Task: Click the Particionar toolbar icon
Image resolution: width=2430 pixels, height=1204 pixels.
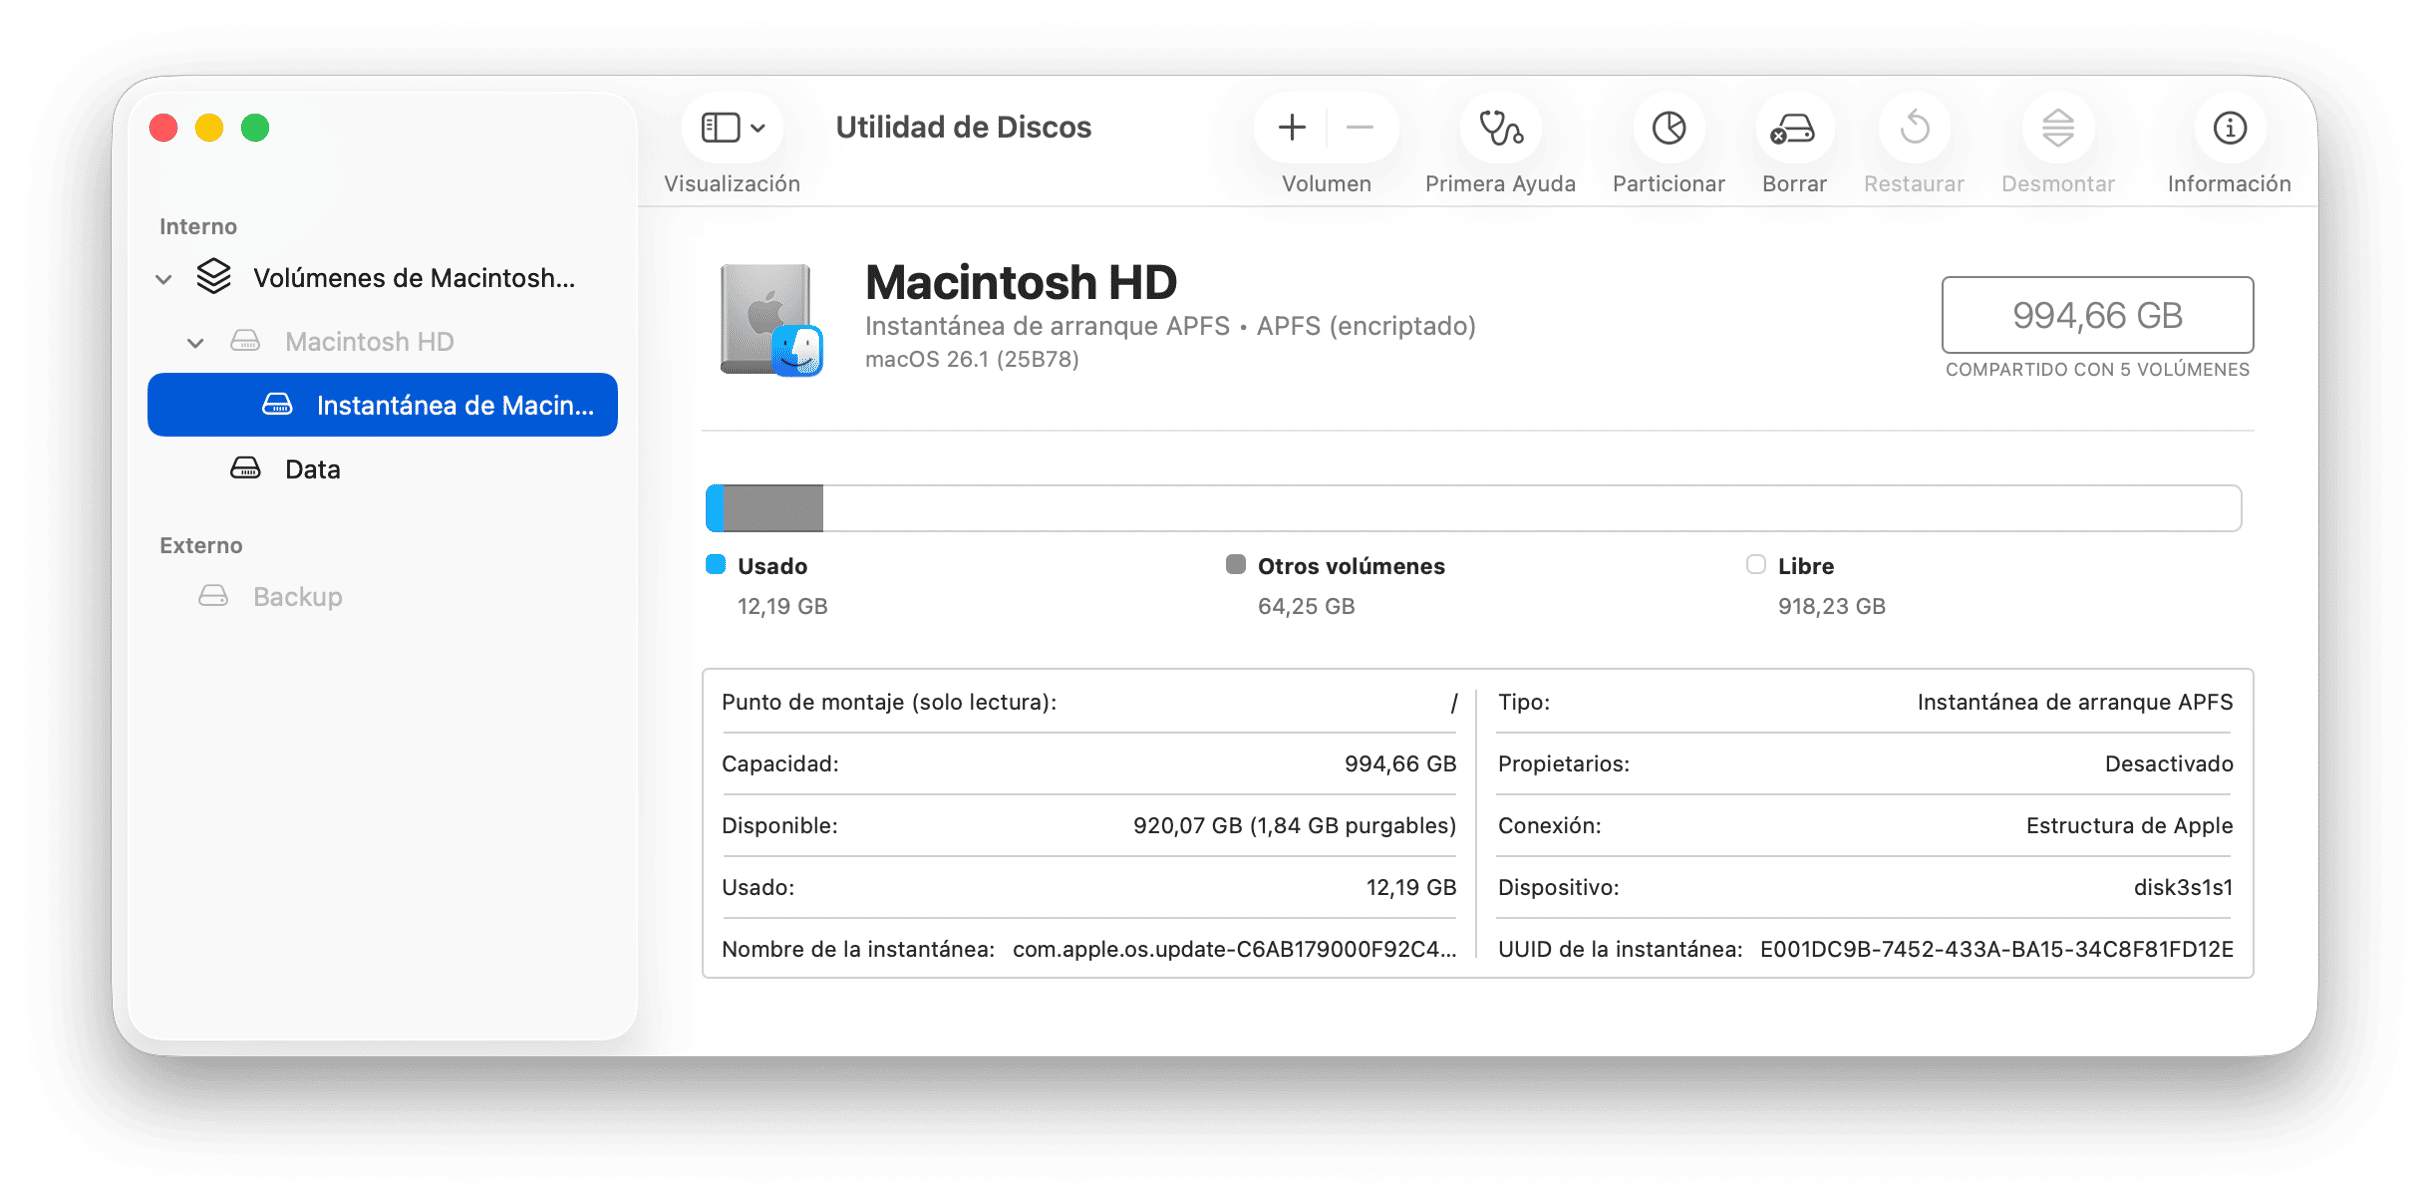Action: point(1667,128)
